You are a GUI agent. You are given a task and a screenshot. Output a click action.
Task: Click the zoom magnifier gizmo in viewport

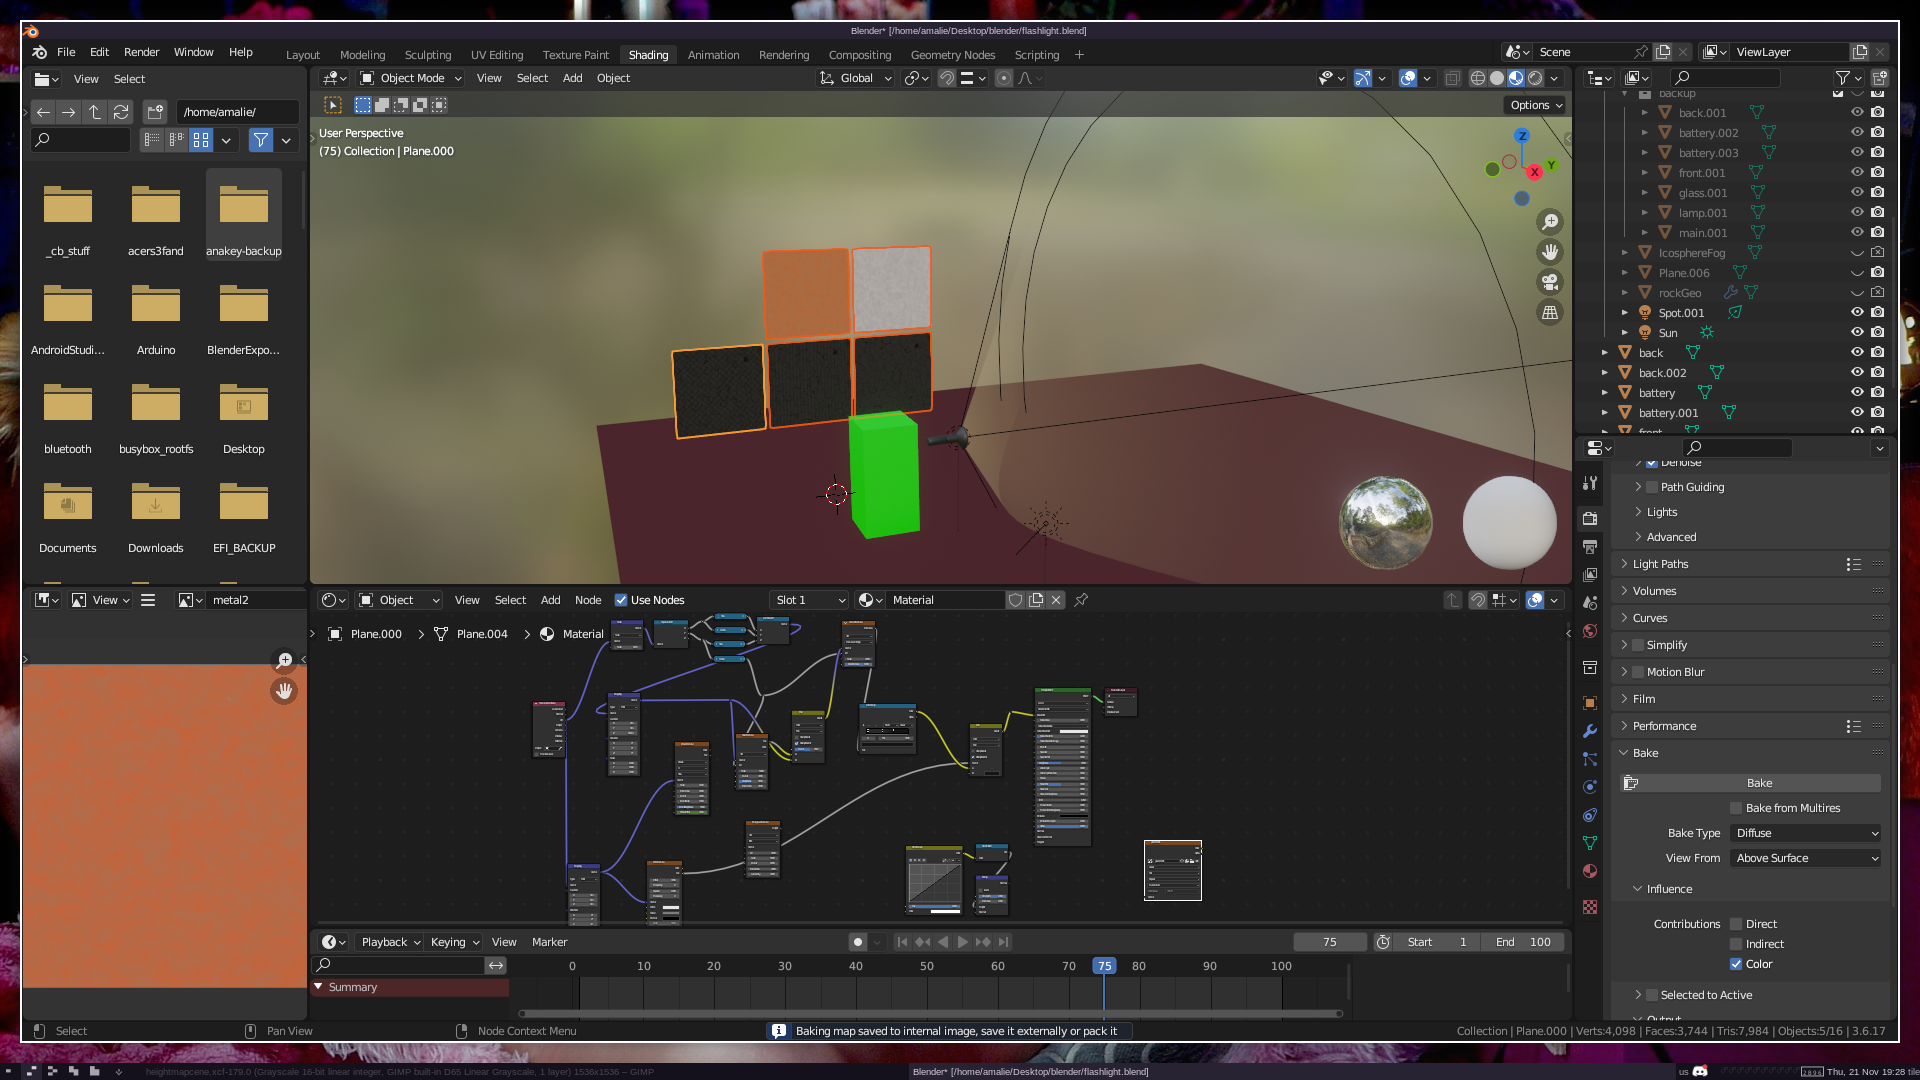pyautogui.click(x=1549, y=222)
